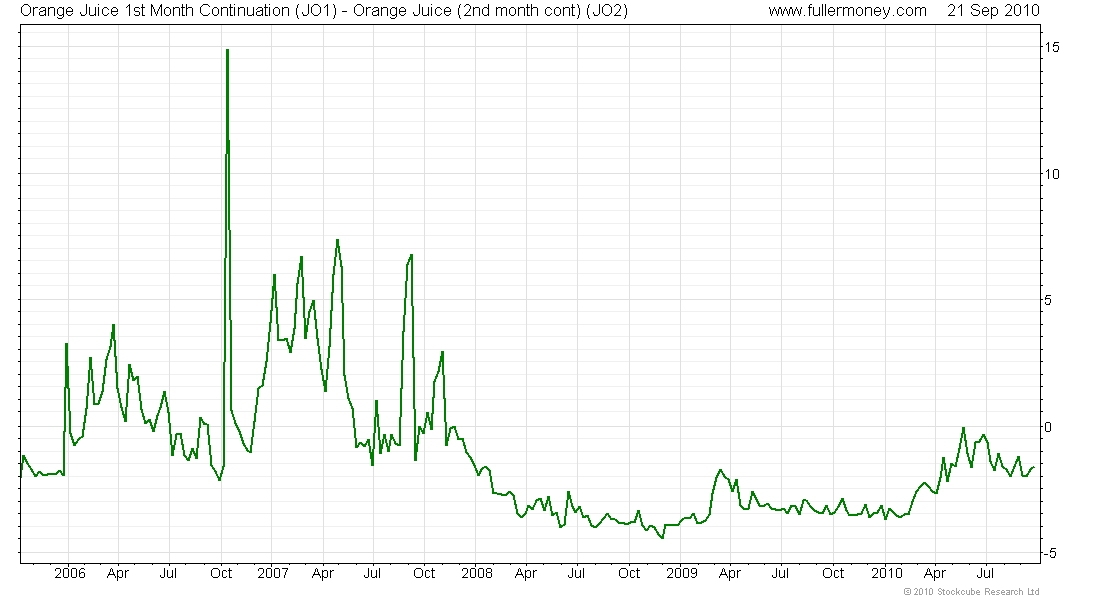Viewport: 1100px width, 600px height.
Task: Click the Jul label after 2009
Action: (780, 573)
